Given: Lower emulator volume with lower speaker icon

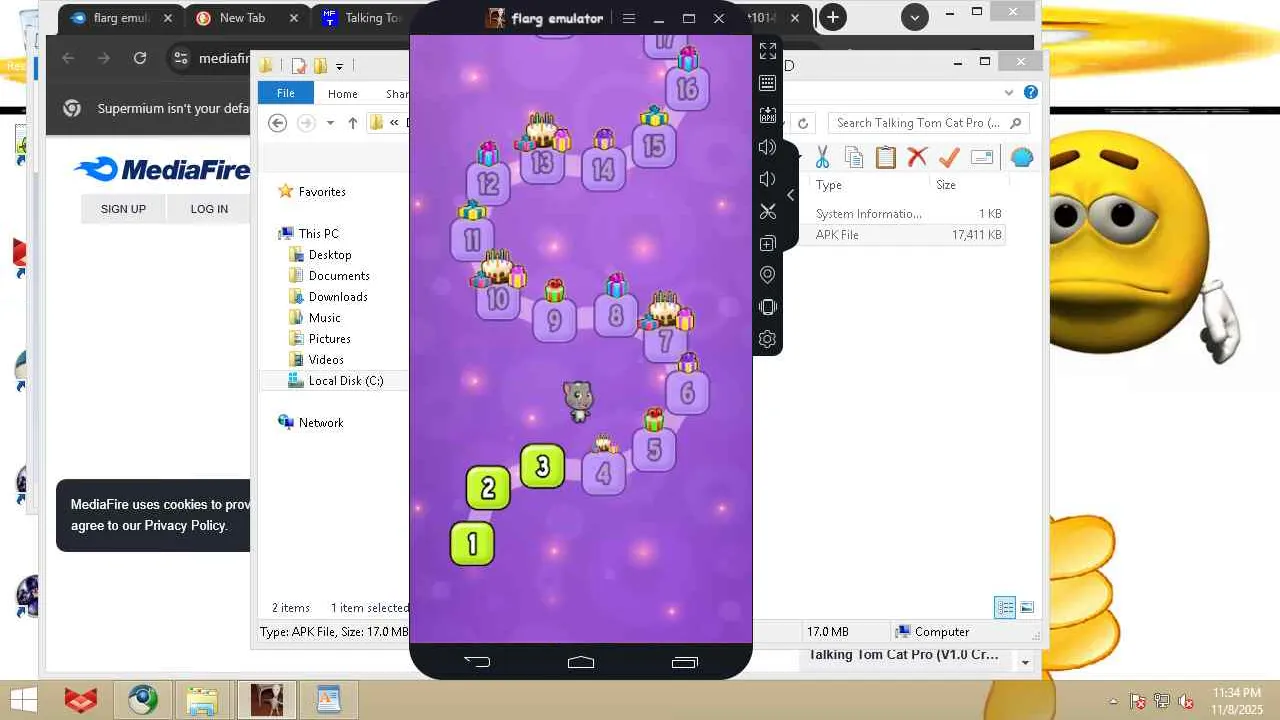Looking at the screenshot, I should pyautogui.click(x=768, y=179).
